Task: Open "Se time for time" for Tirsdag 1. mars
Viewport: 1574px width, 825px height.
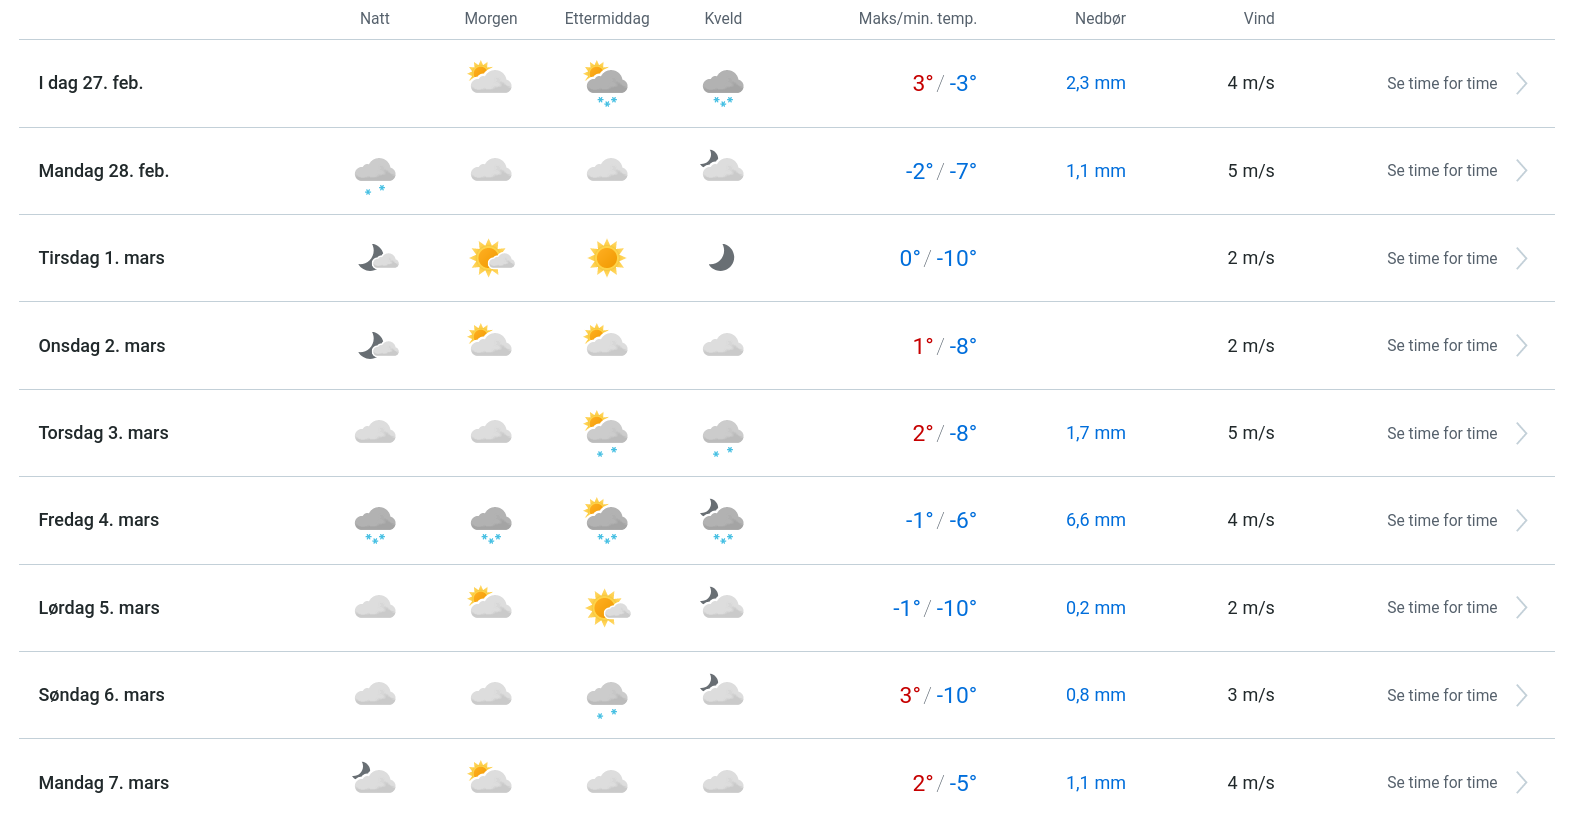Action: [1441, 259]
